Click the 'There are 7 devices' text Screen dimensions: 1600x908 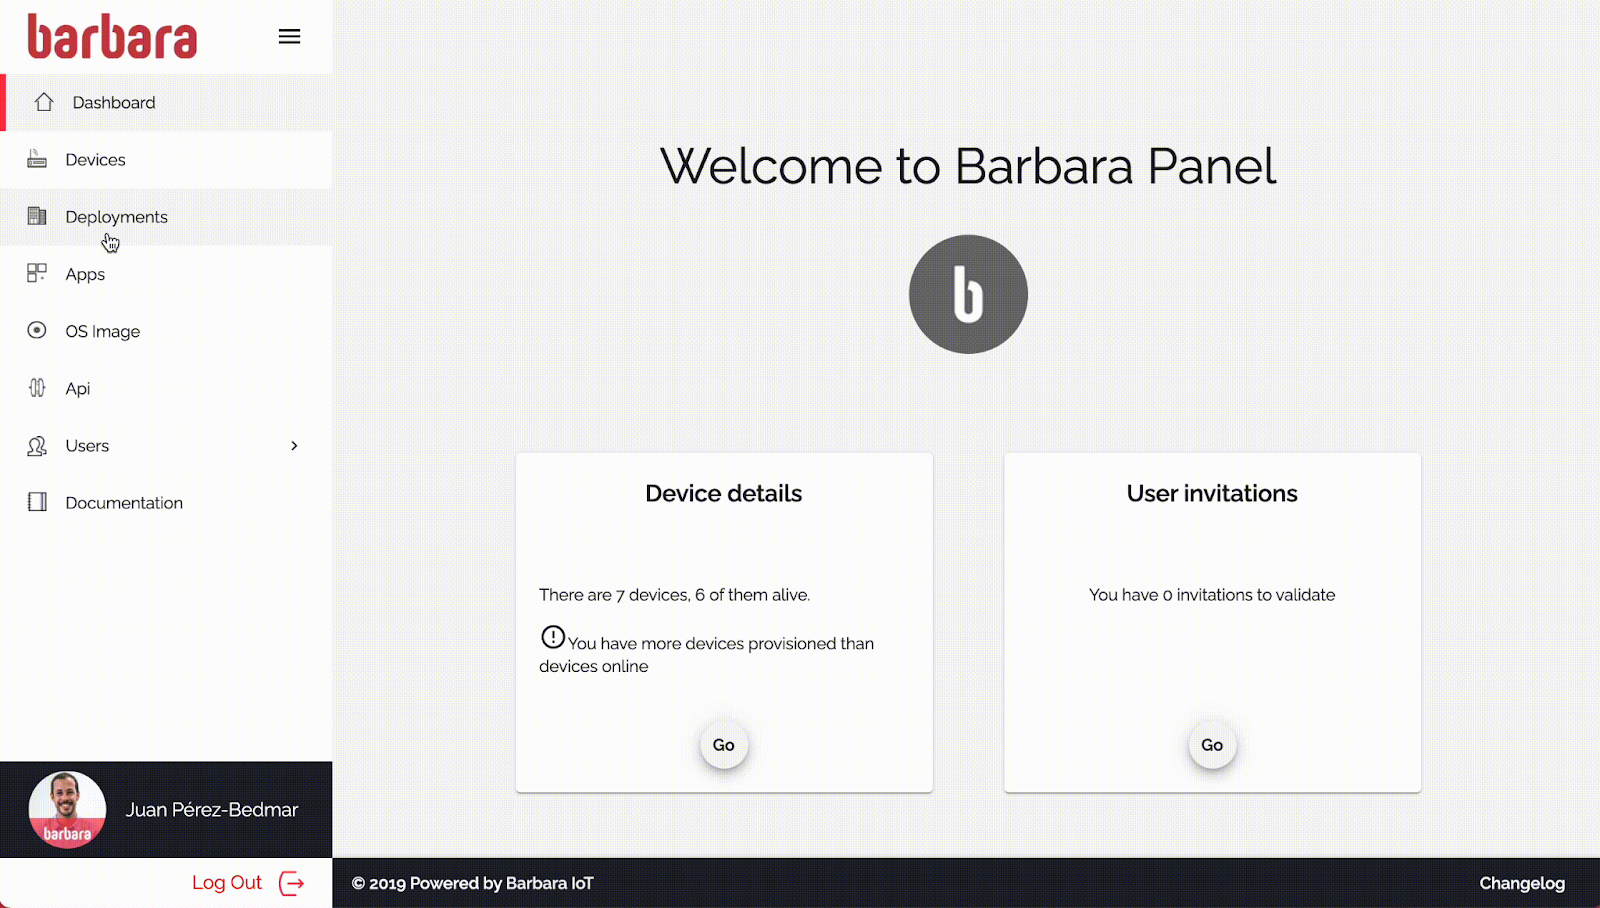(x=674, y=595)
